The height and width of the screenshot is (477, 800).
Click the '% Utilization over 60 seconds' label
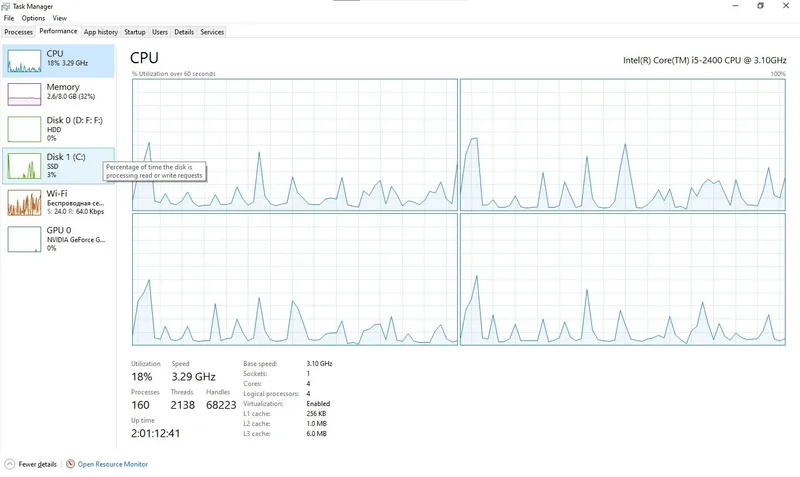[173, 74]
